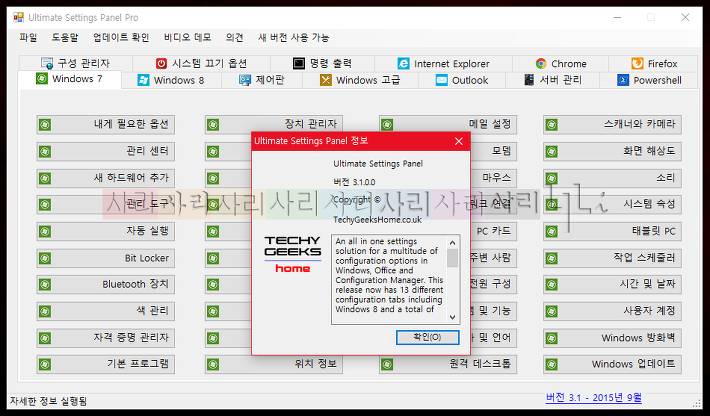Open 자격 증명 관리자
Screen dimensions: 710x416
[x=106, y=338]
